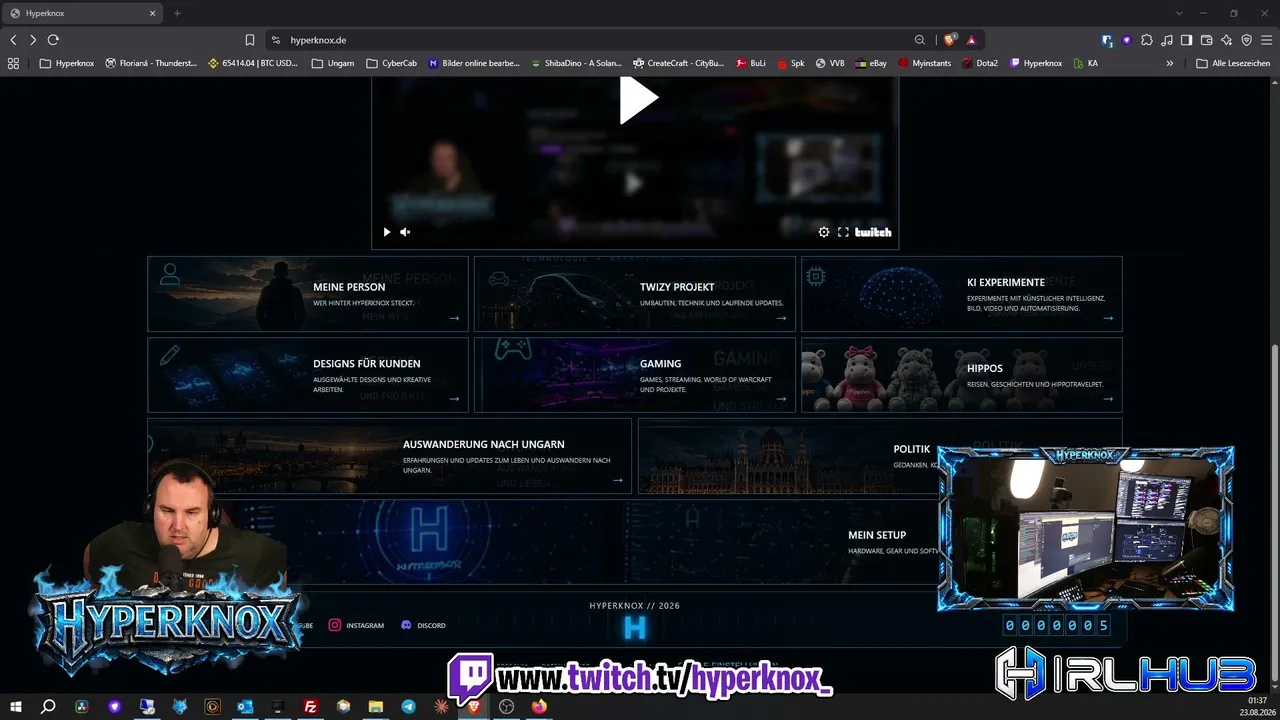Open Windows taskbar search
This screenshot has width=1280, height=720.
(48, 706)
